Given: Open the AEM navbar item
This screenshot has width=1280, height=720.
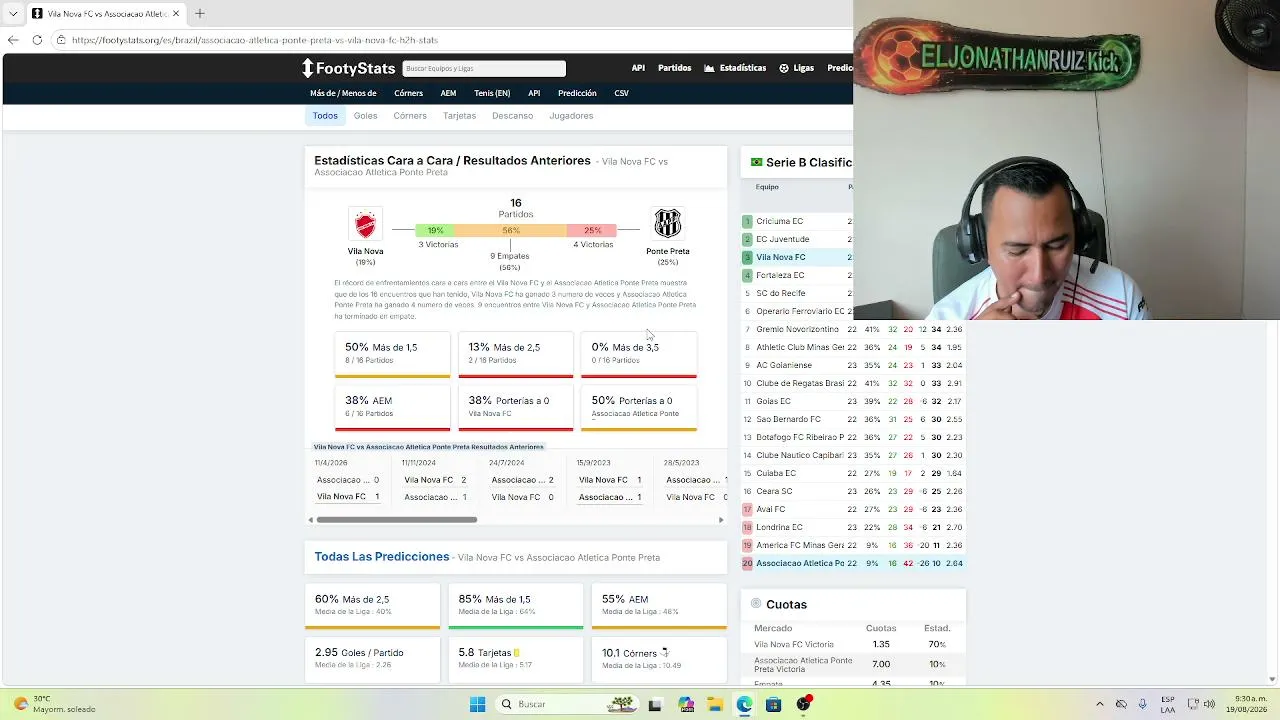Looking at the screenshot, I should (x=448, y=93).
